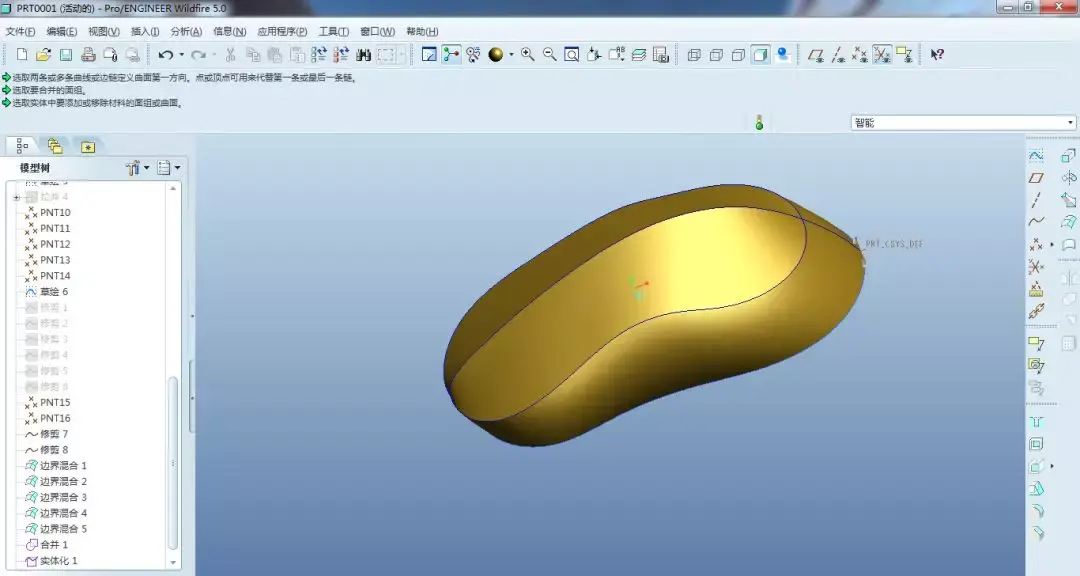Toggle coordinate systems visibility
Image resolution: width=1080 pixels, height=576 pixels.
coord(882,54)
